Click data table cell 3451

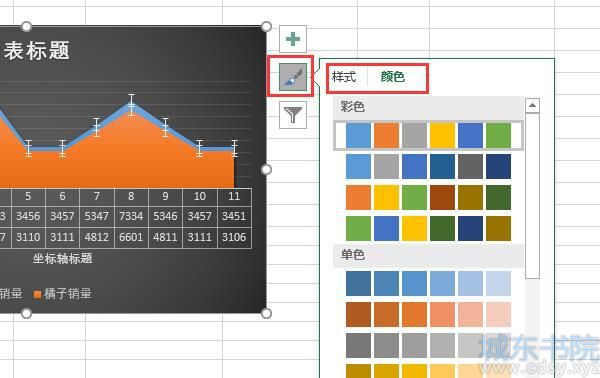tap(234, 216)
